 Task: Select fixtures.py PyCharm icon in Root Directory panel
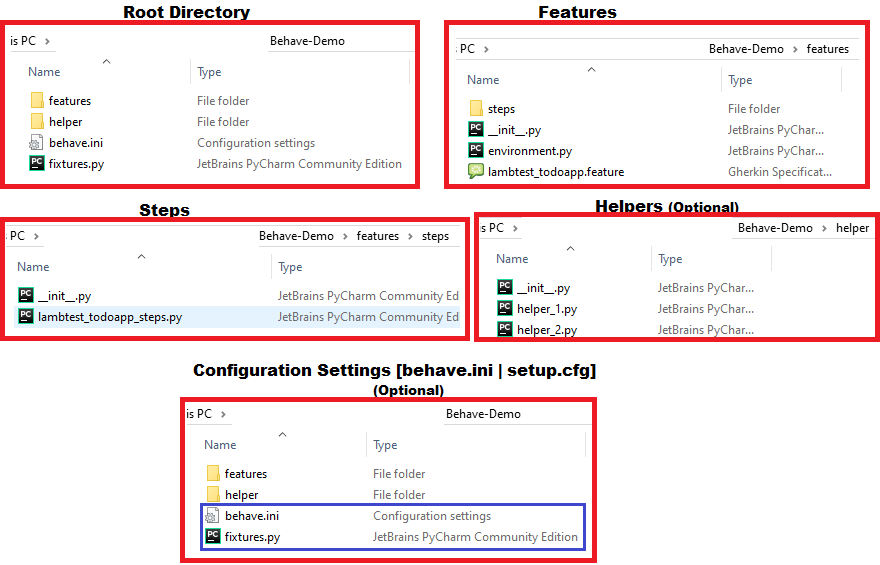(x=36, y=163)
